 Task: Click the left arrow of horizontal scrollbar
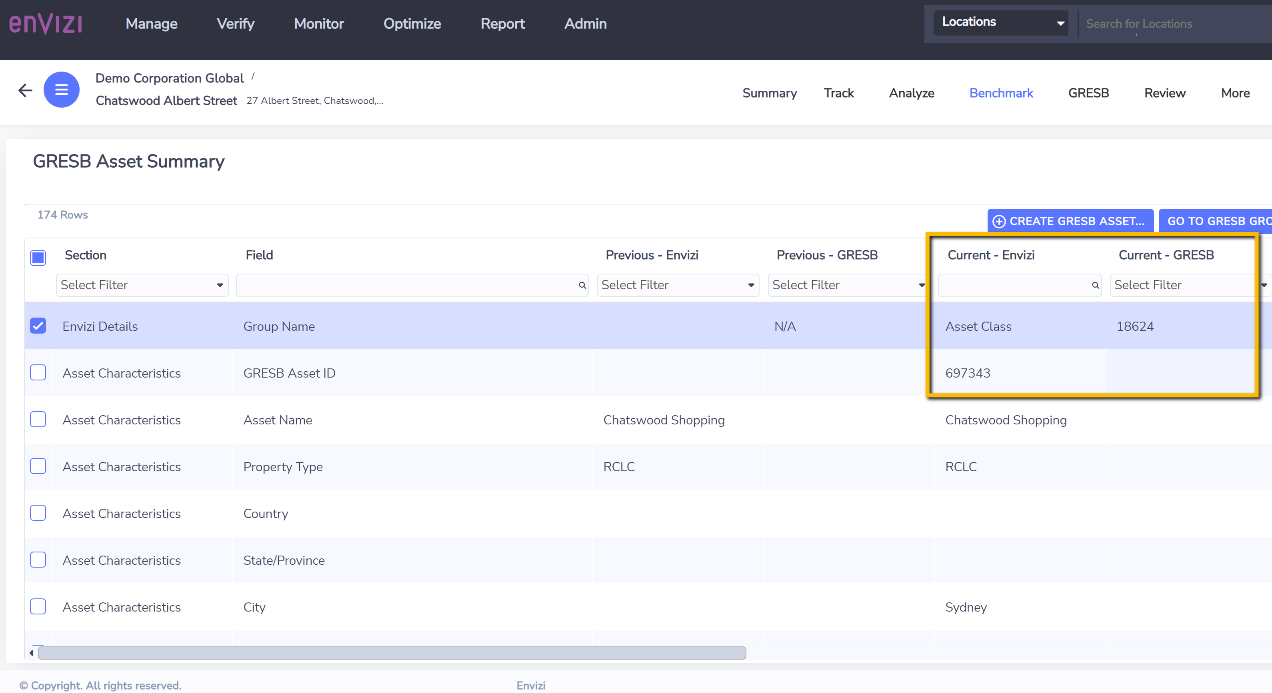pos(31,653)
